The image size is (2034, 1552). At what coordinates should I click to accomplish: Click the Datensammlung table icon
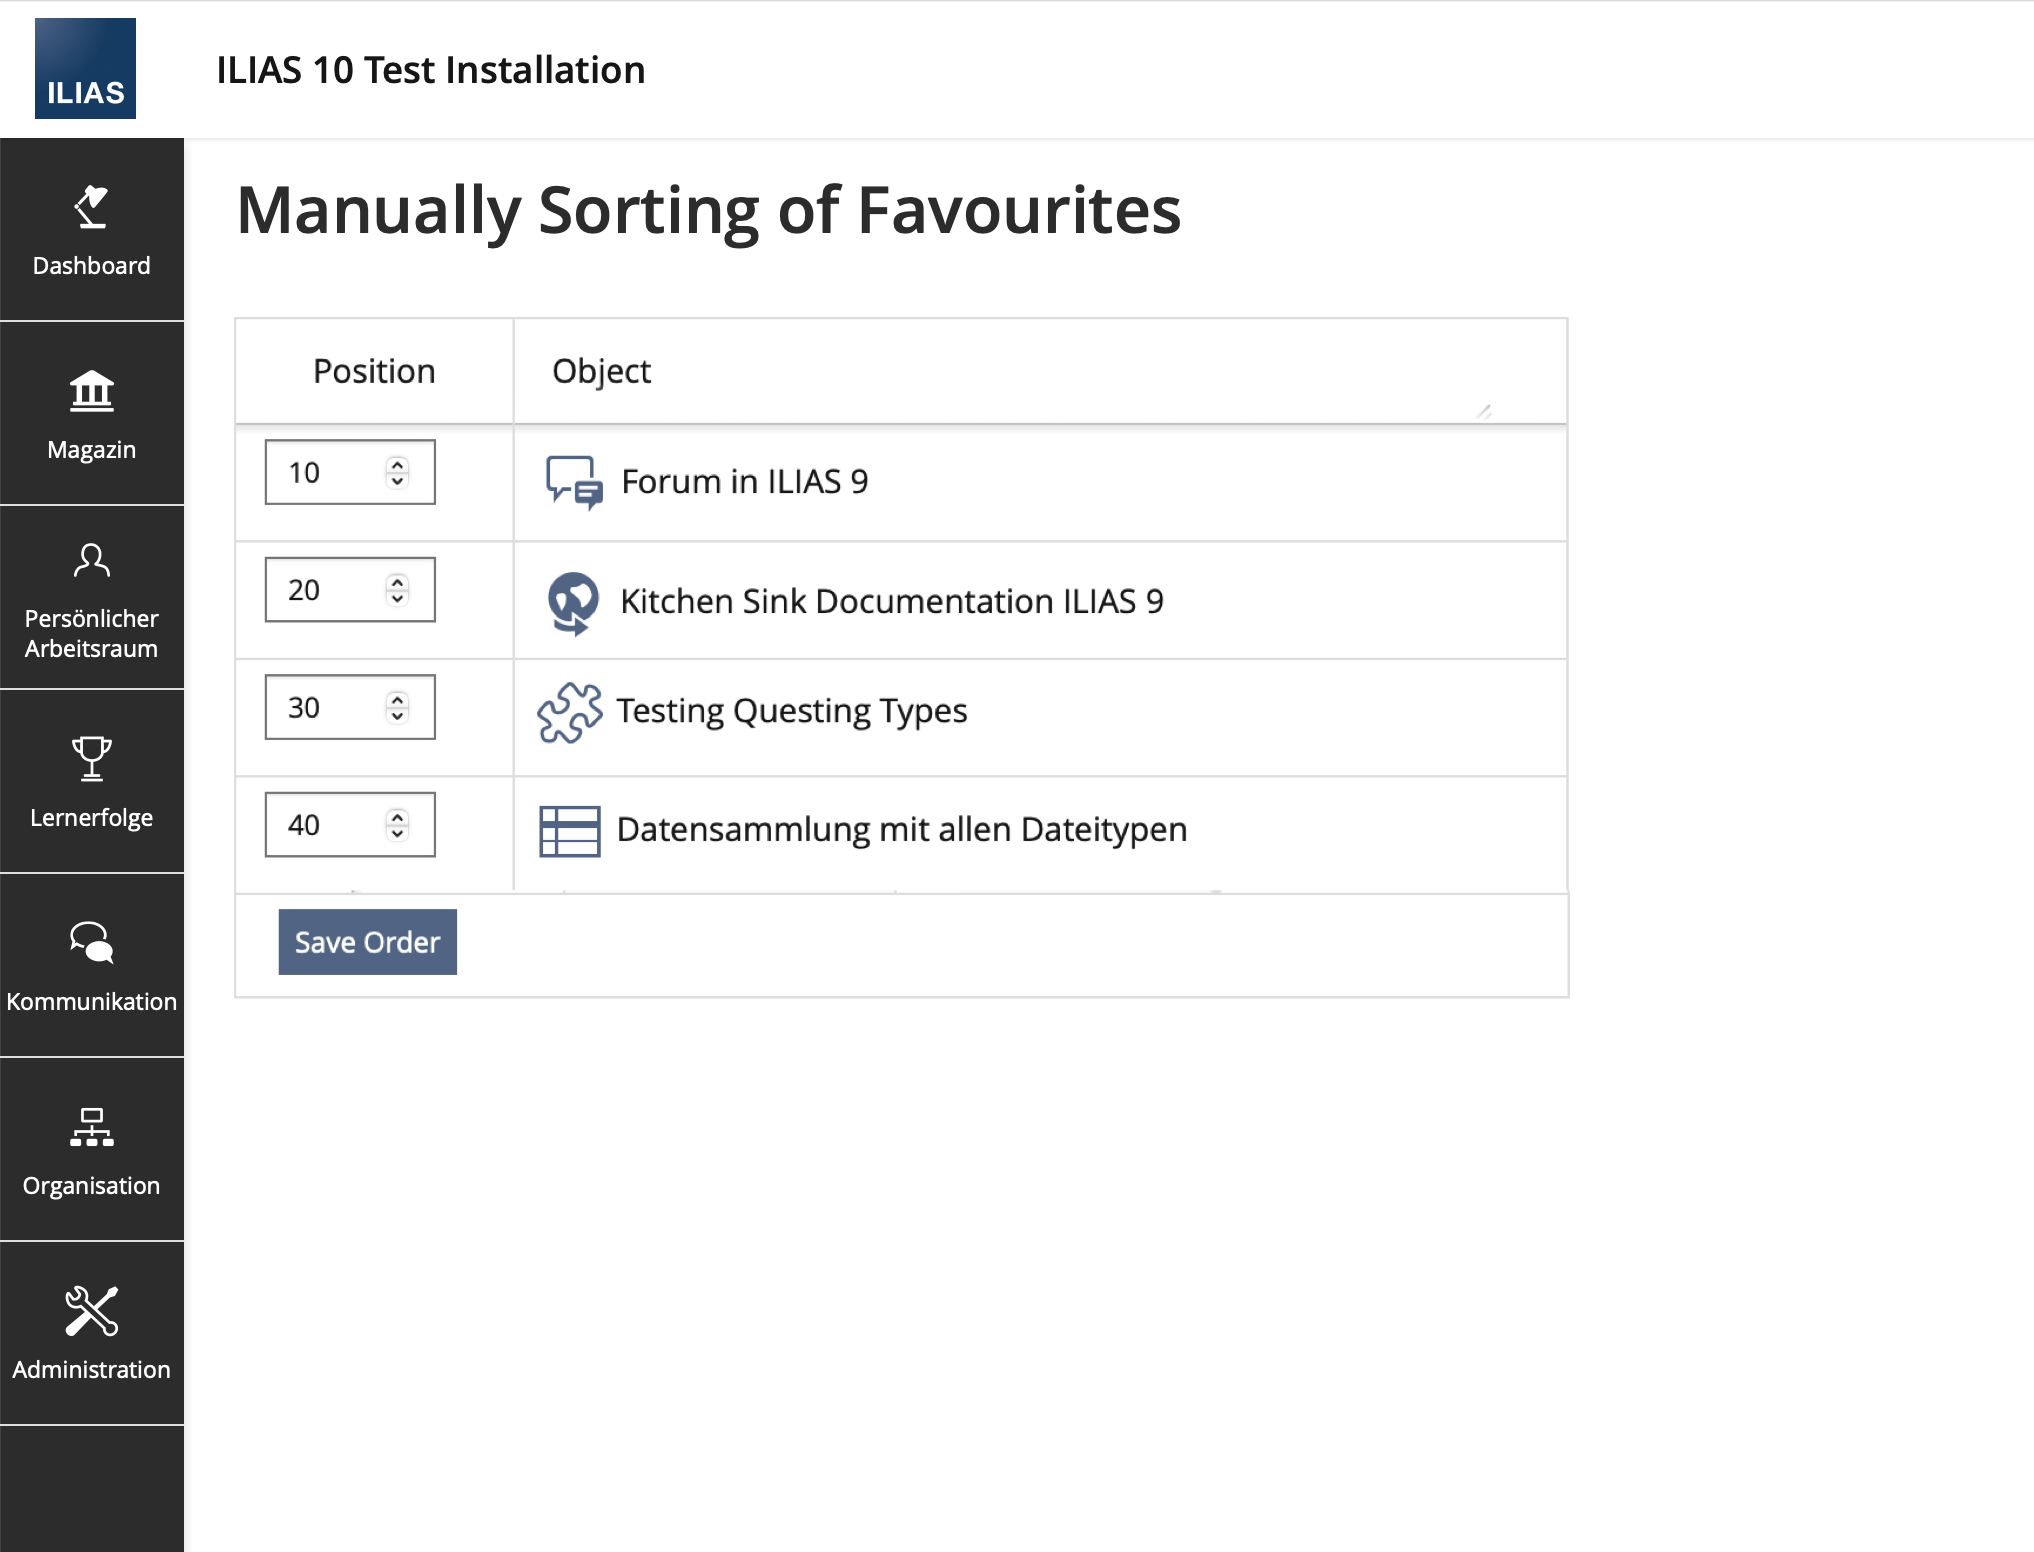(570, 831)
